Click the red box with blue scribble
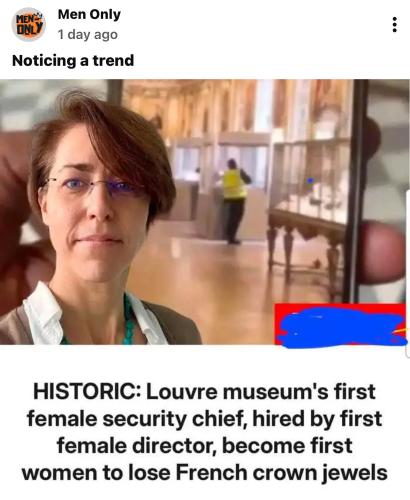 [x=340, y=324]
